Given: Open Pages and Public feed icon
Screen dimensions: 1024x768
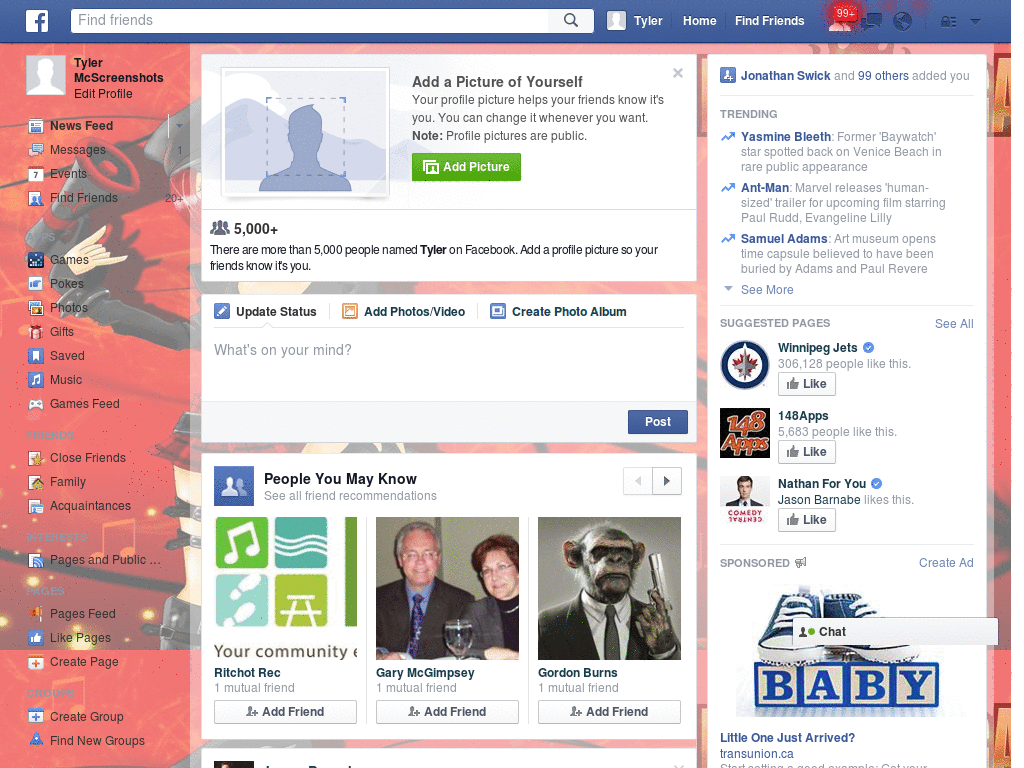Looking at the screenshot, I should click(36, 560).
